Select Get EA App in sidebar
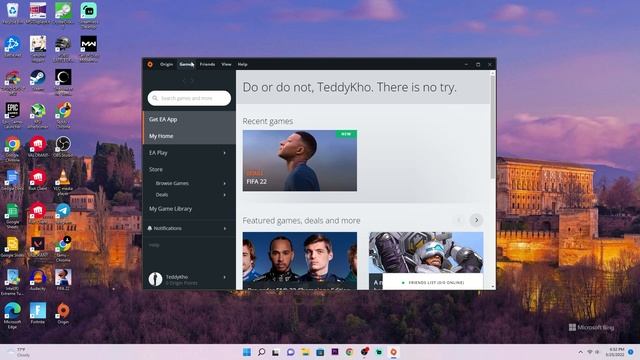640x360 pixels. [189, 120]
